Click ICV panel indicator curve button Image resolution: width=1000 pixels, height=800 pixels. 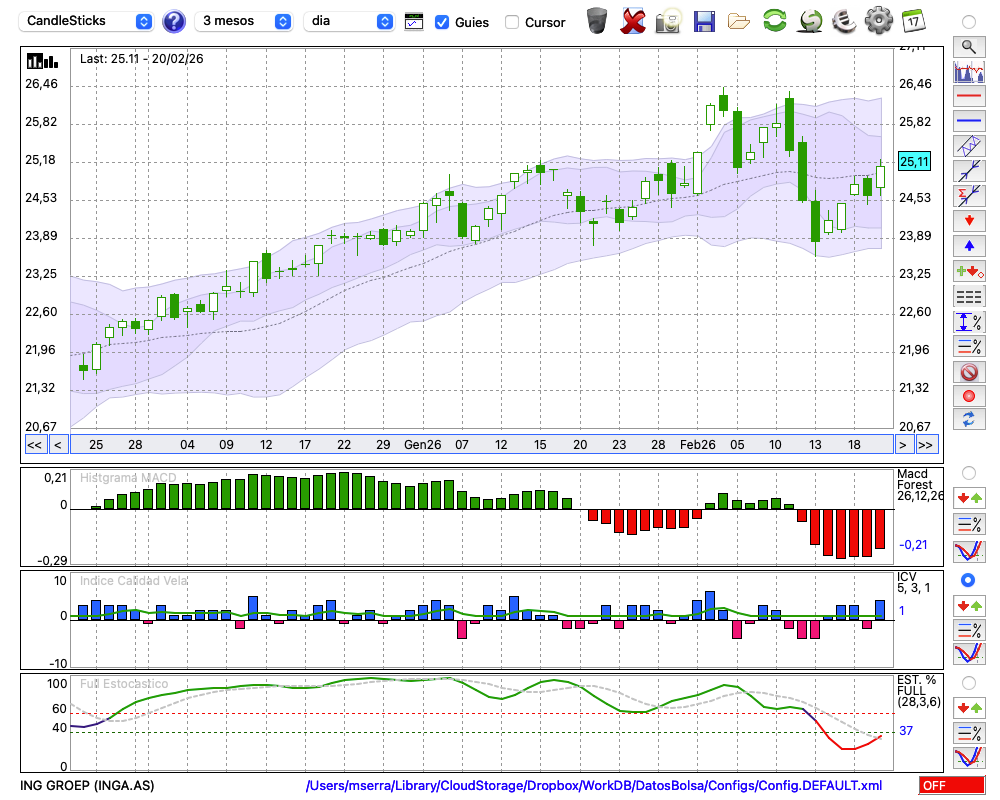click(x=969, y=654)
